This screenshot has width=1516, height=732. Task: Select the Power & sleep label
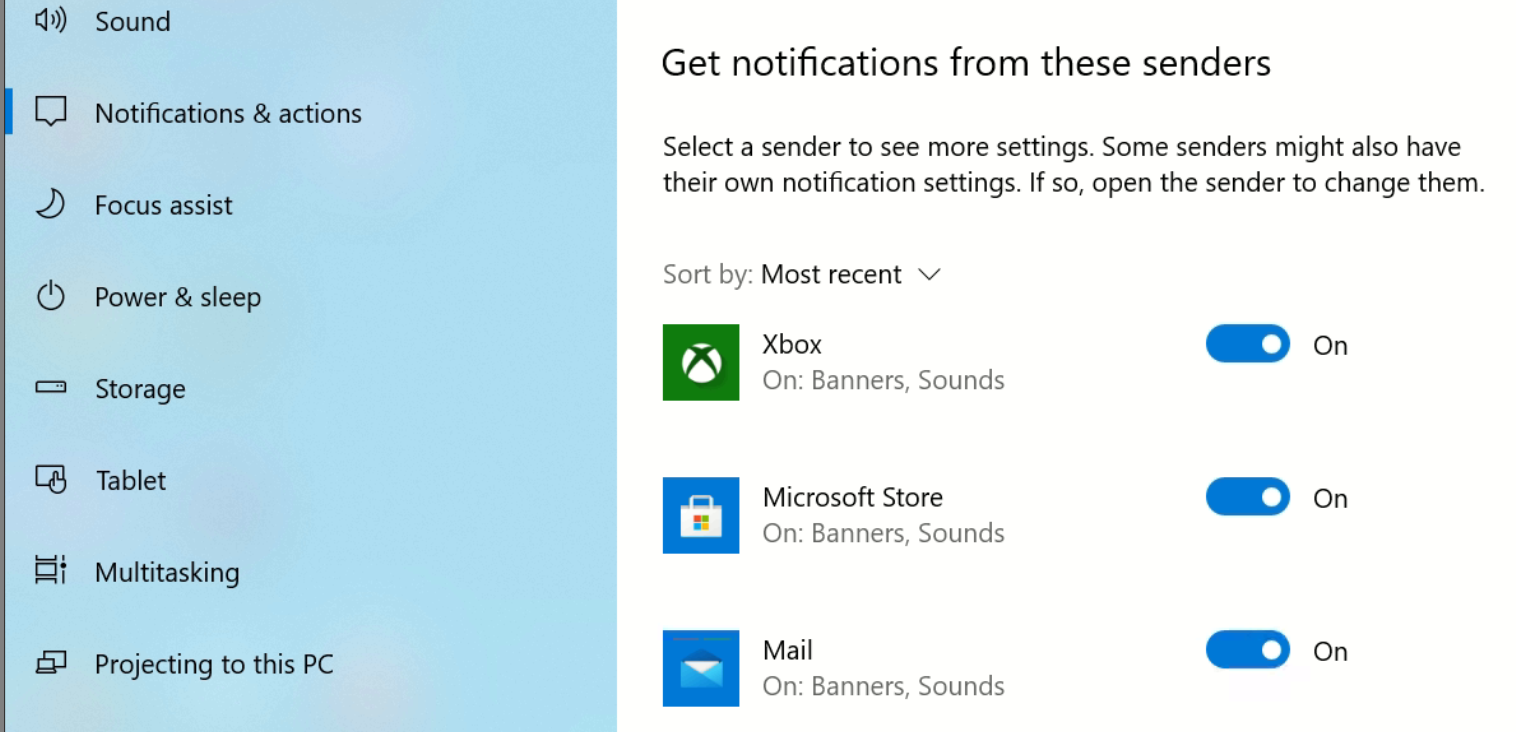click(x=178, y=297)
